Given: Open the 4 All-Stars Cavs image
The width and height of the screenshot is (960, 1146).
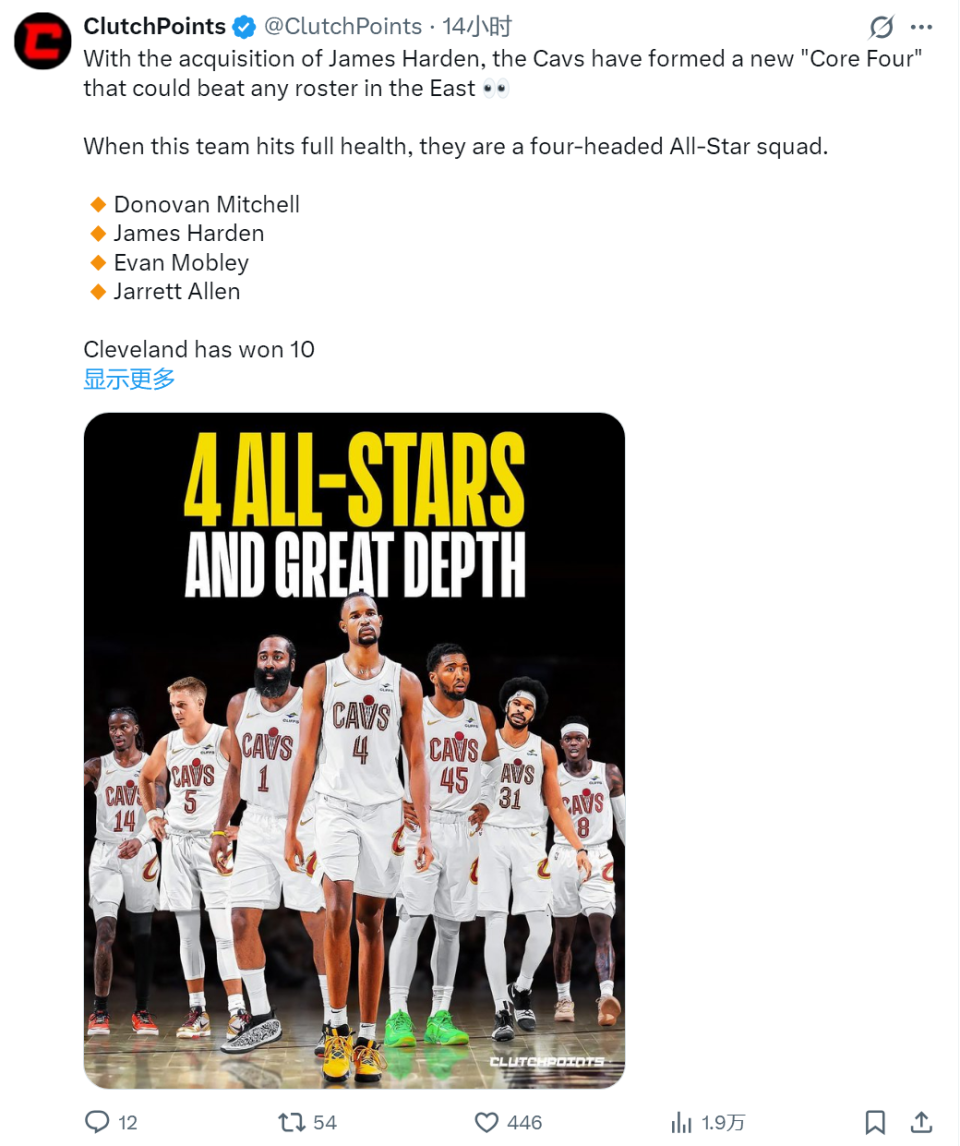Looking at the screenshot, I should (x=354, y=750).
